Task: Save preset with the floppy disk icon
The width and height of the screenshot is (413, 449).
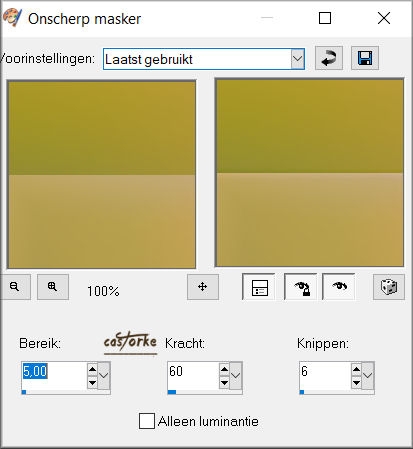Action: 365,58
